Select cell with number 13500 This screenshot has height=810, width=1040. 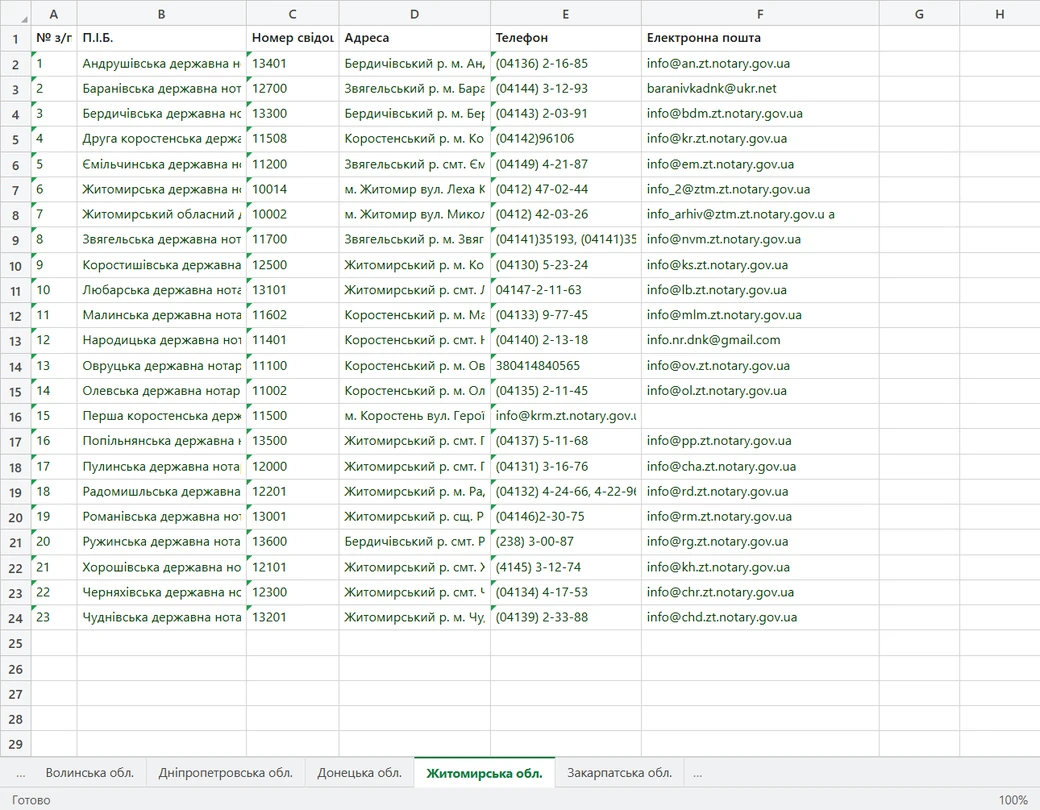292,441
